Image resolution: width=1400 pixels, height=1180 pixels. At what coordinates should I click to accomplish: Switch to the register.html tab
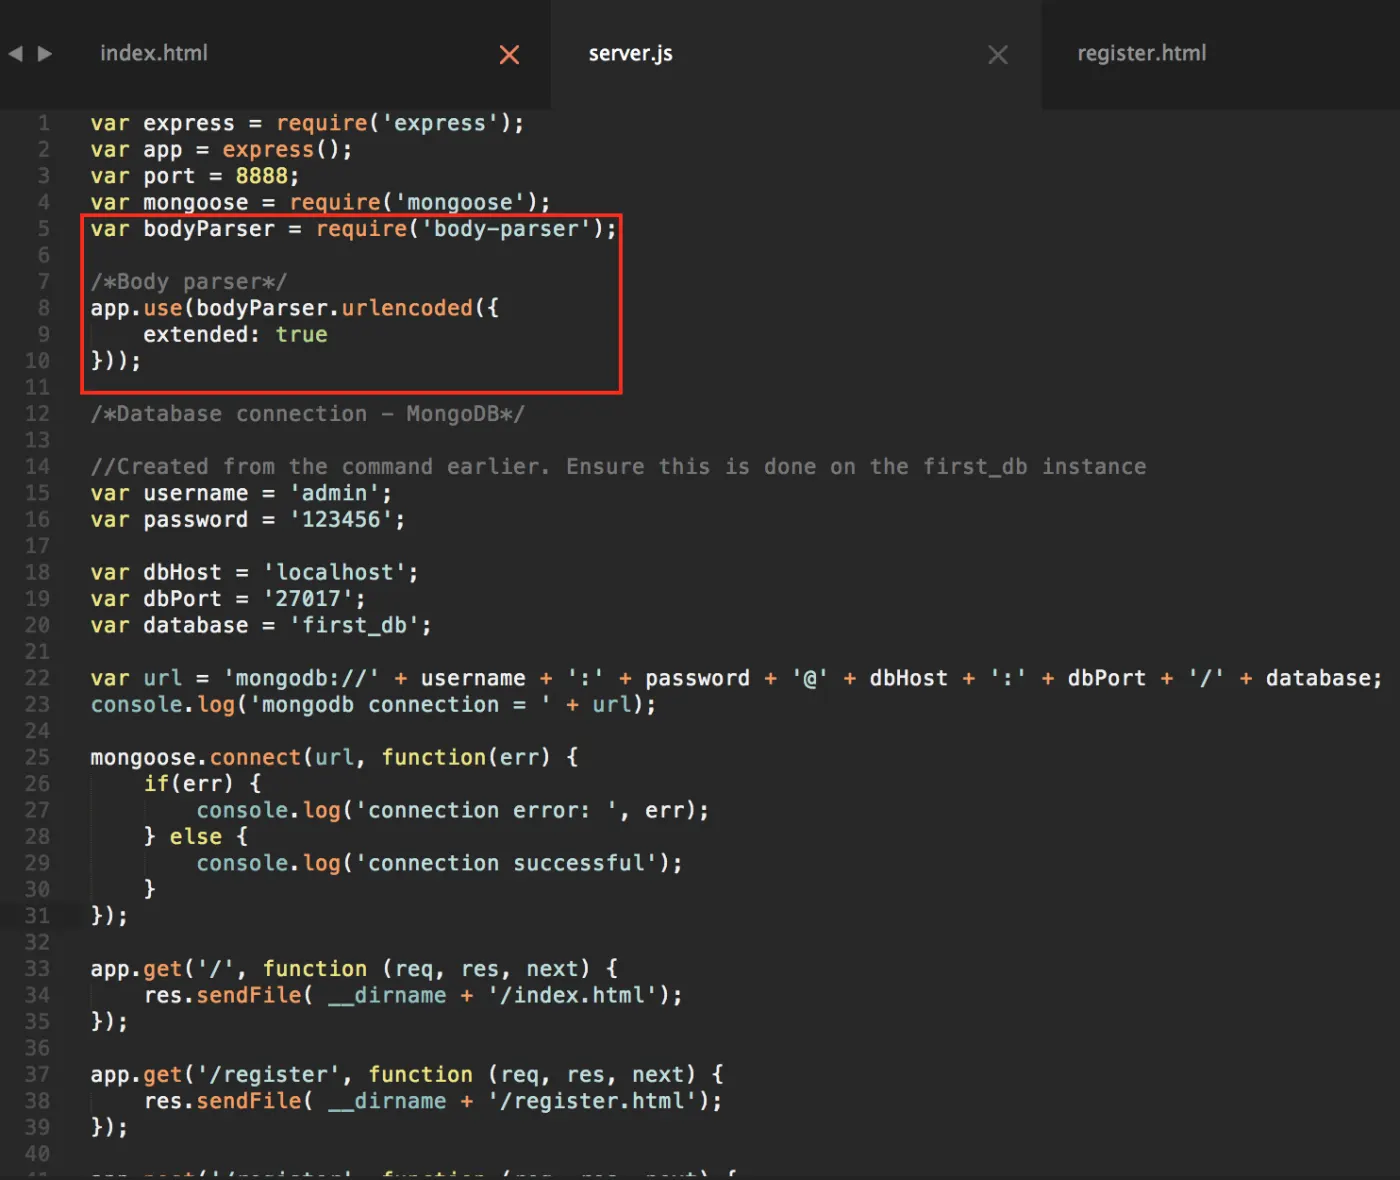(x=1141, y=53)
